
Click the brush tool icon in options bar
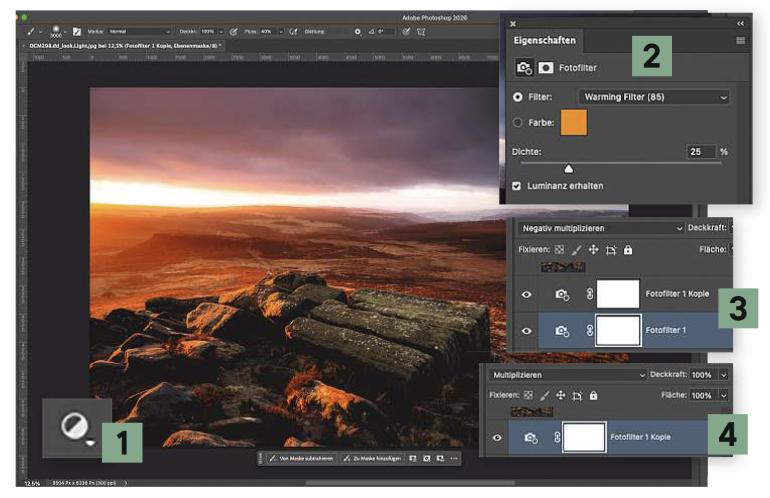pyautogui.click(x=31, y=31)
